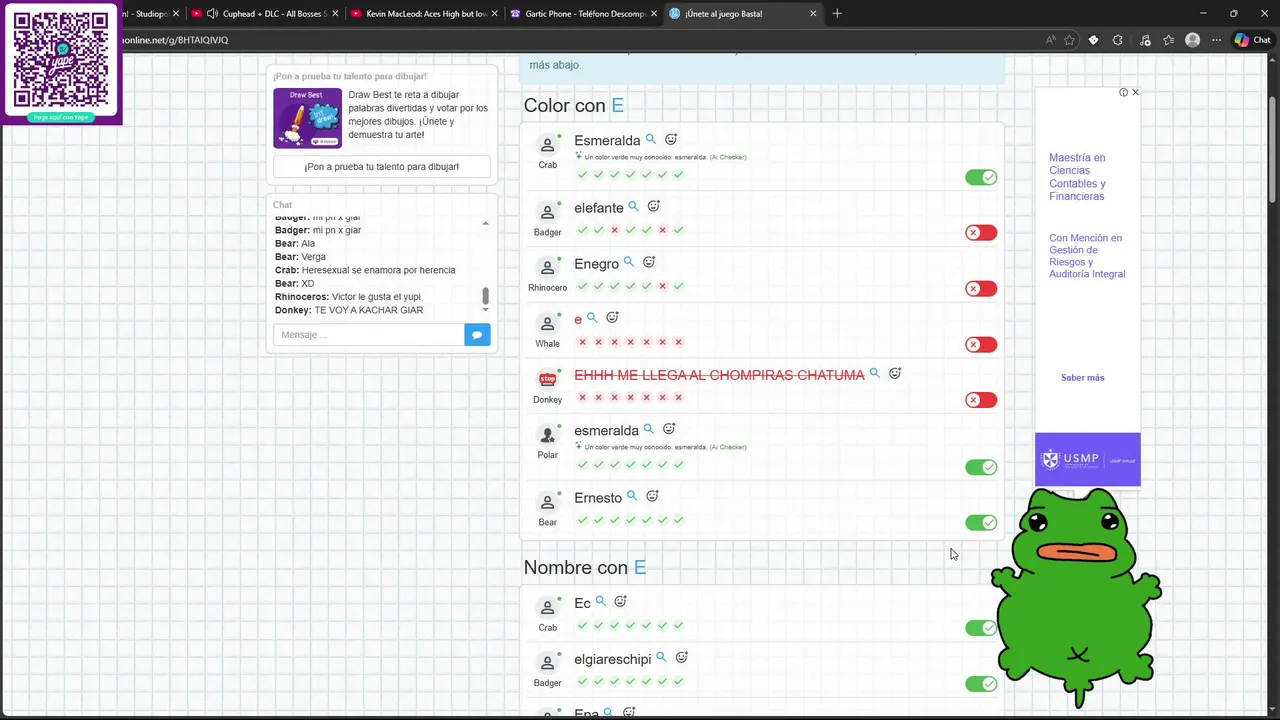Image resolution: width=1280 pixels, height=720 pixels.
Task: Click magnifier icon beside Enegro
Action: (x=629, y=263)
